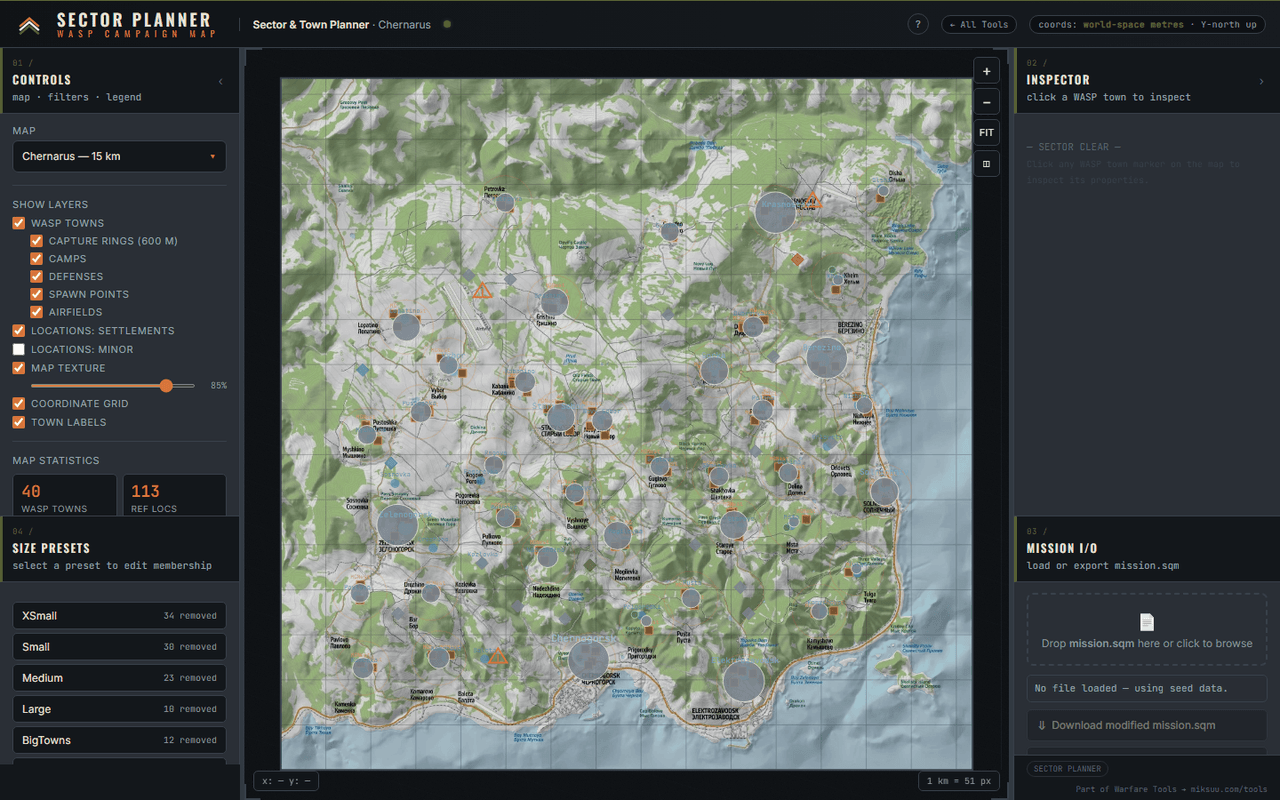Toggle the Map Texture checkbox
The width and height of the screenshot is (1280, 800).
click(18, 368)
